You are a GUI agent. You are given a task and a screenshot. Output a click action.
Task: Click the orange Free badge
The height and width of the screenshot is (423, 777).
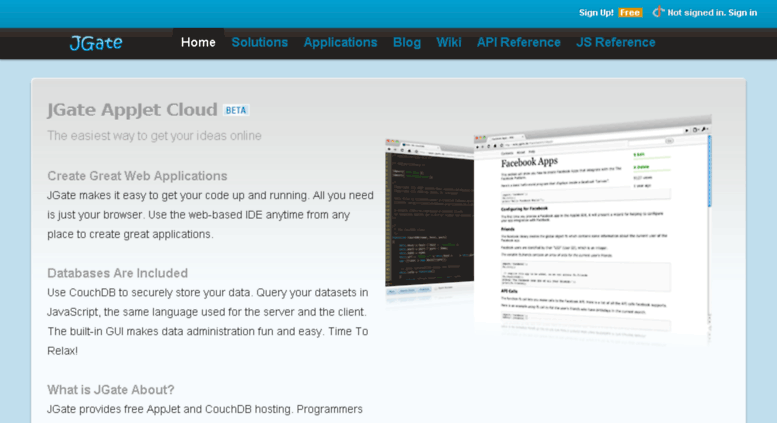coord(630,13)
